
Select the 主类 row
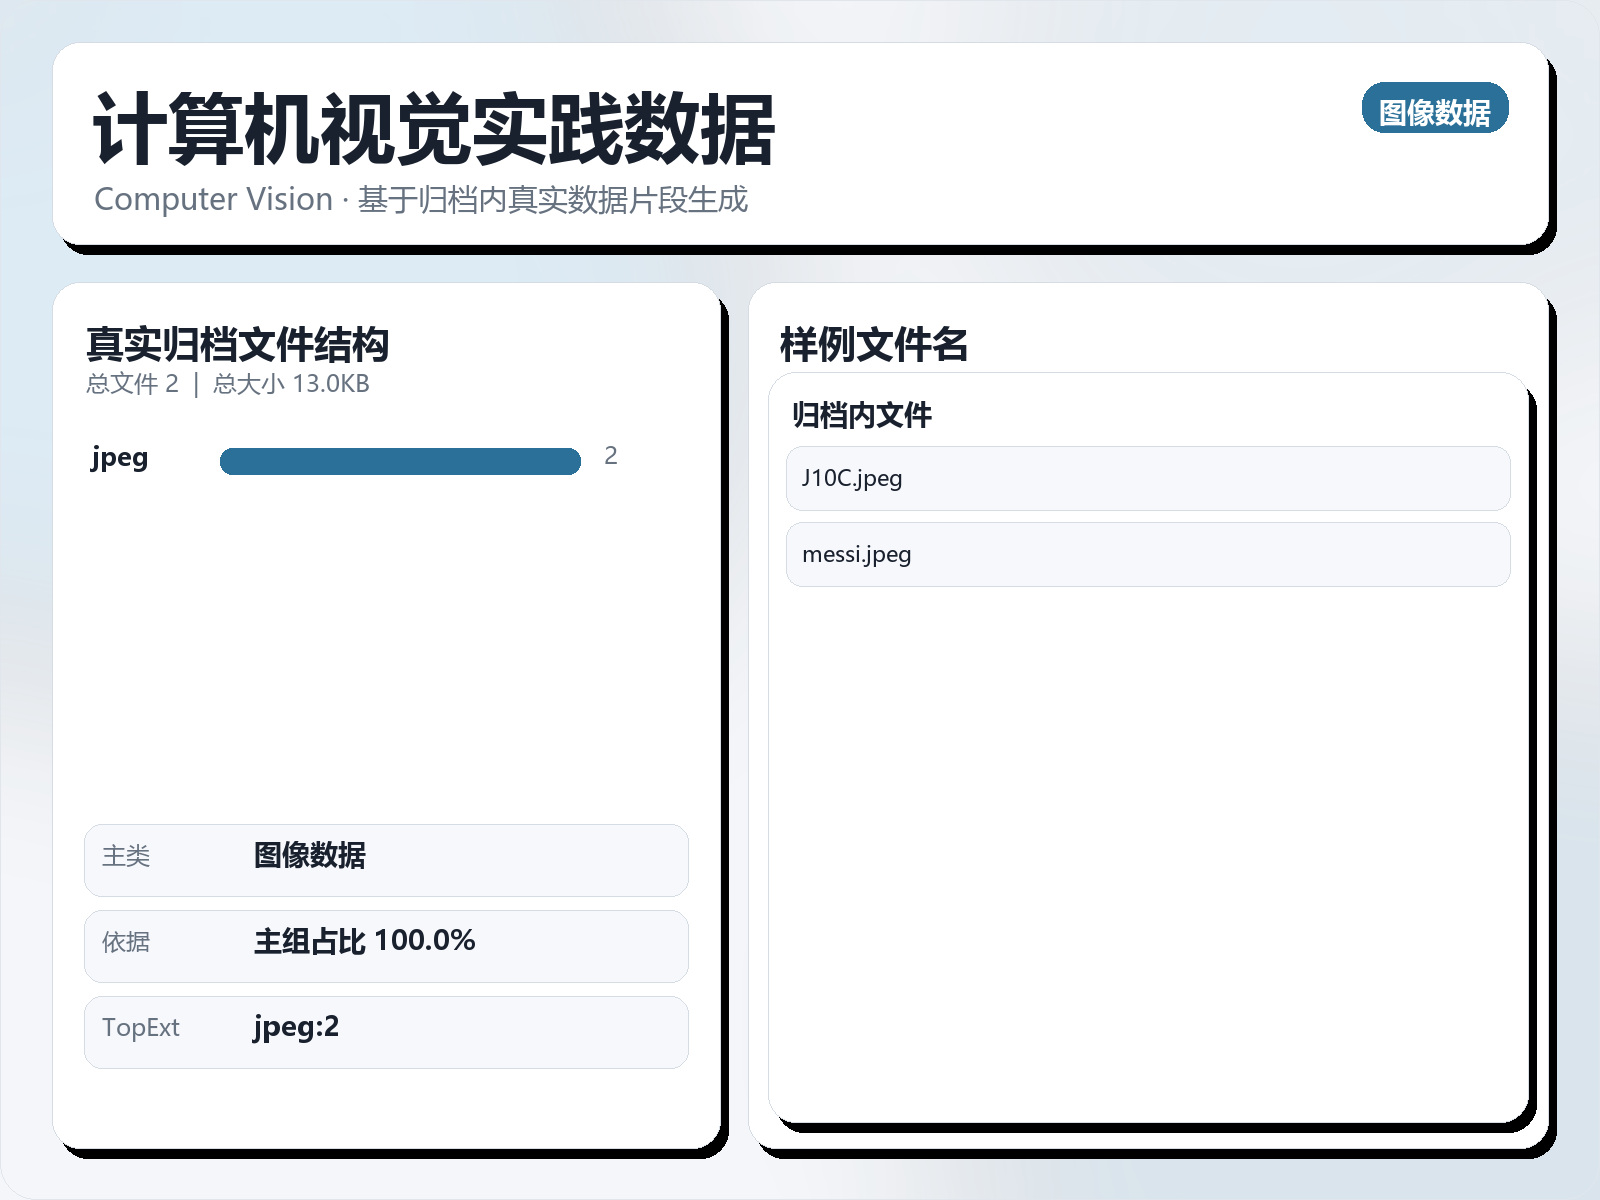coord(385,860)
